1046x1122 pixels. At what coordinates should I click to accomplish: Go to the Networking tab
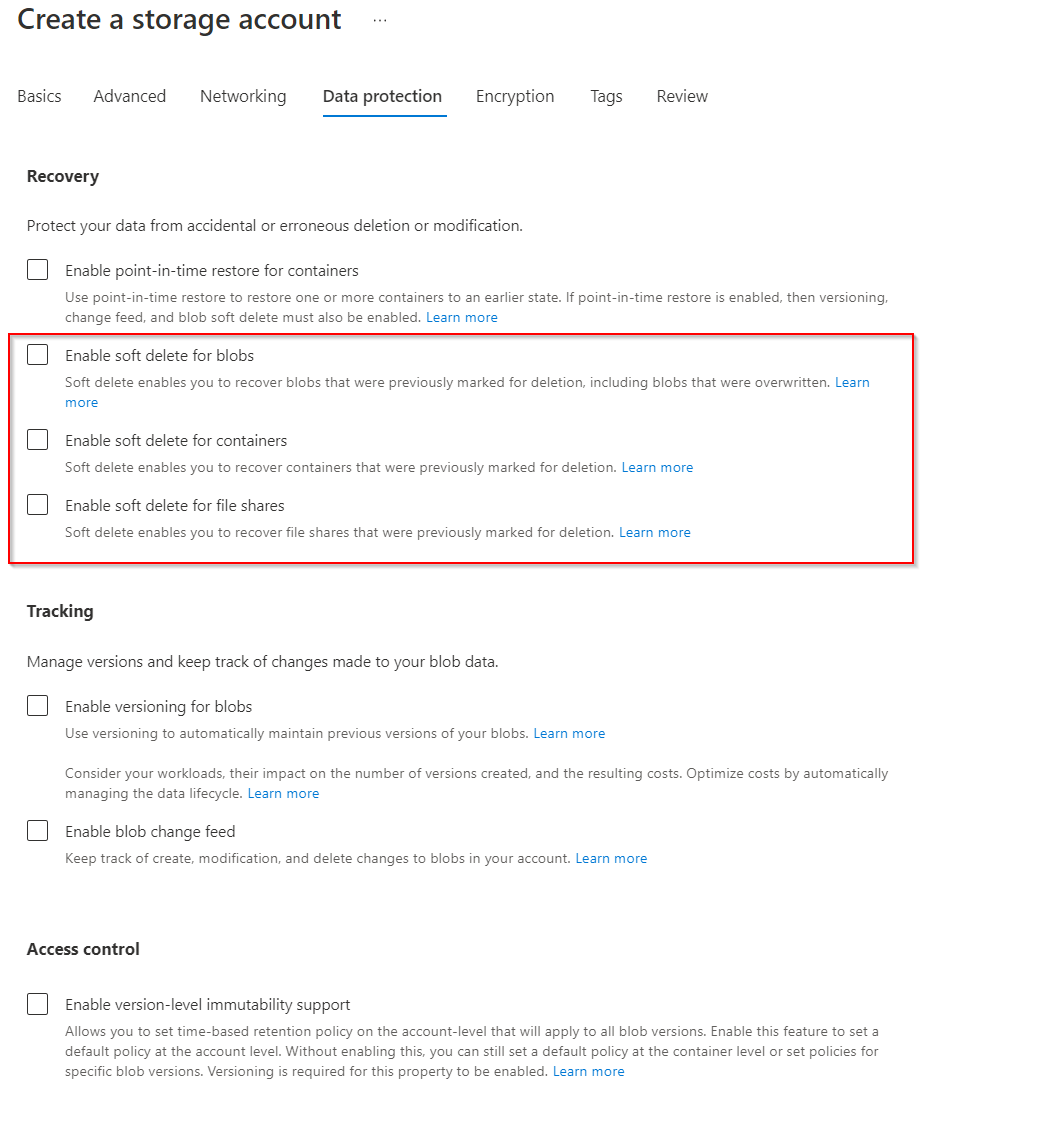click(x=243, y=96)
